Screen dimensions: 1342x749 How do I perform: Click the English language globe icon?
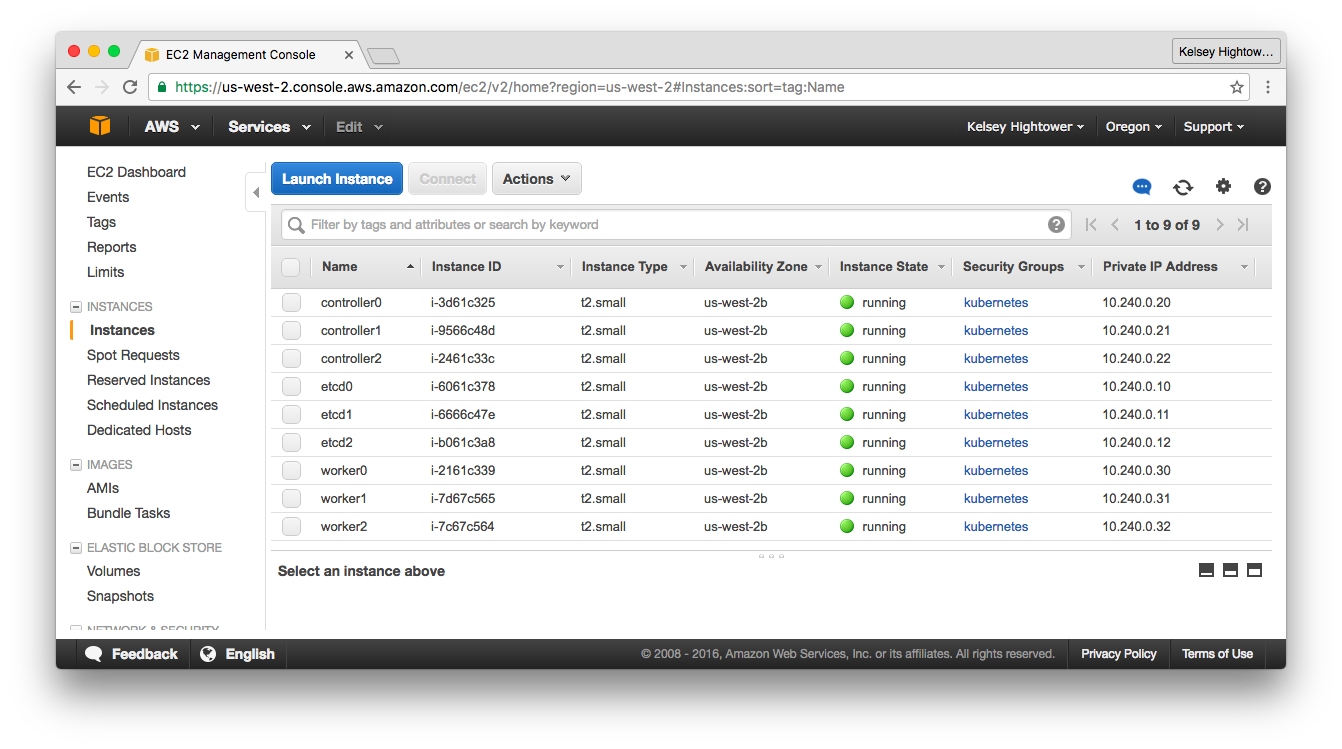pyautogui.click(x=208, y=654)
